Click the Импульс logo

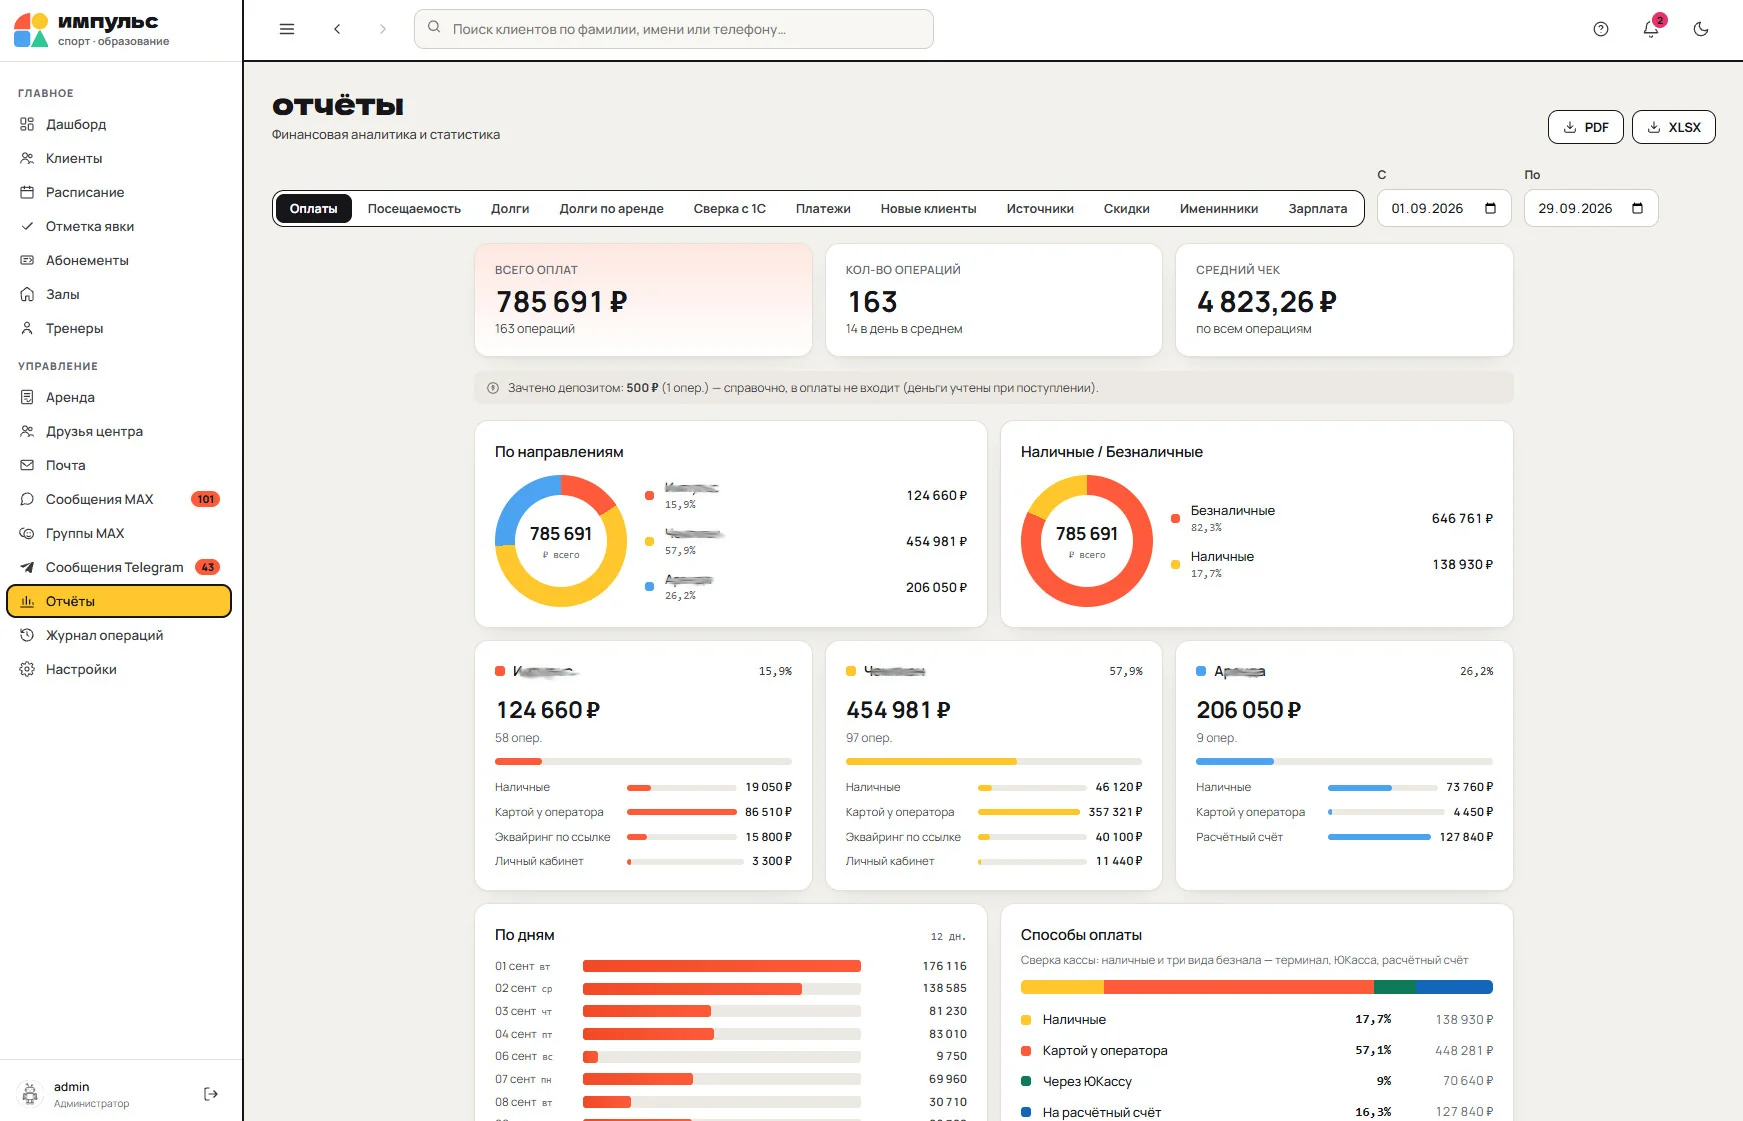(91, 30)
